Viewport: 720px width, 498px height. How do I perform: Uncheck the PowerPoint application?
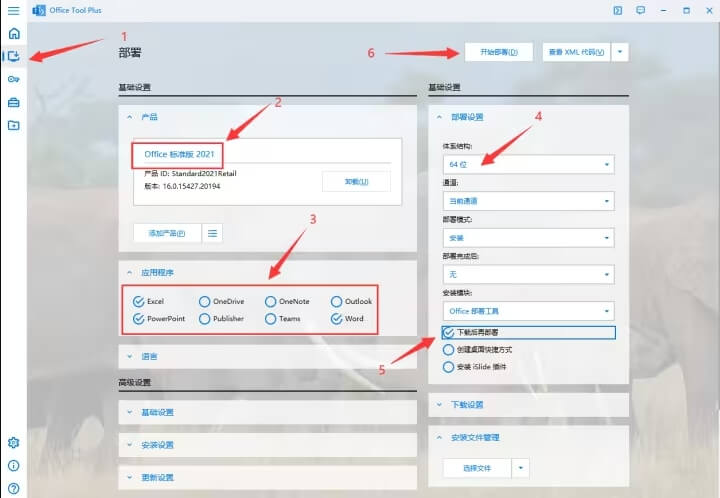coord(159,319)
